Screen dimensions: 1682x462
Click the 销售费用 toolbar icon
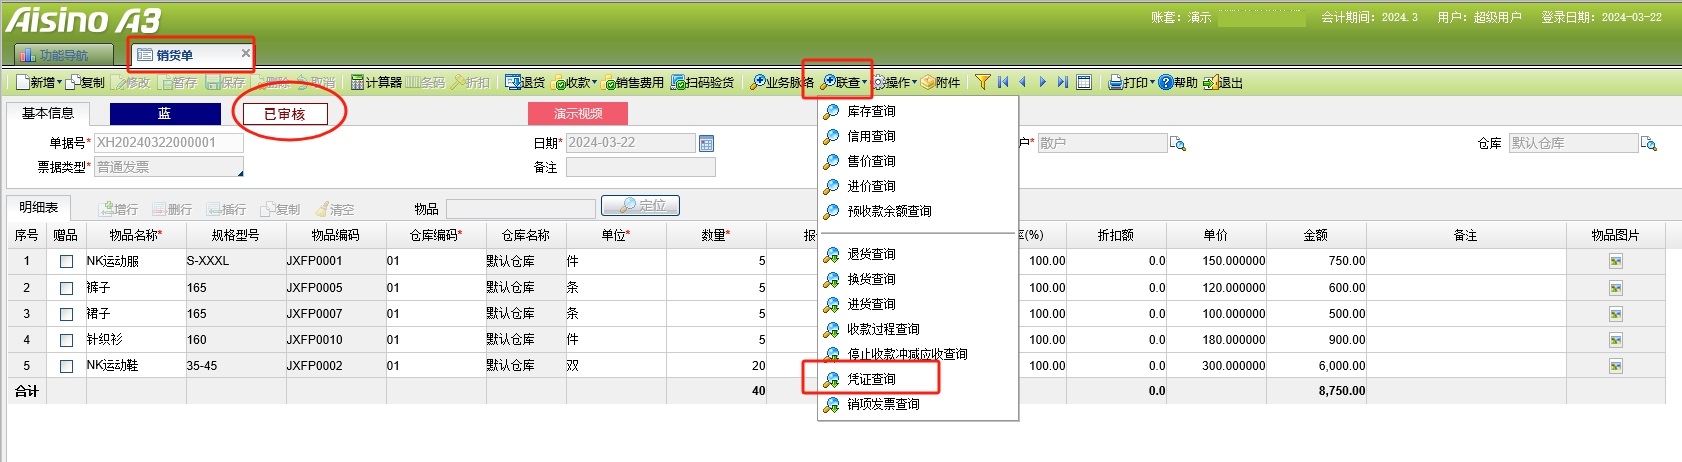(x=633, y=83)
